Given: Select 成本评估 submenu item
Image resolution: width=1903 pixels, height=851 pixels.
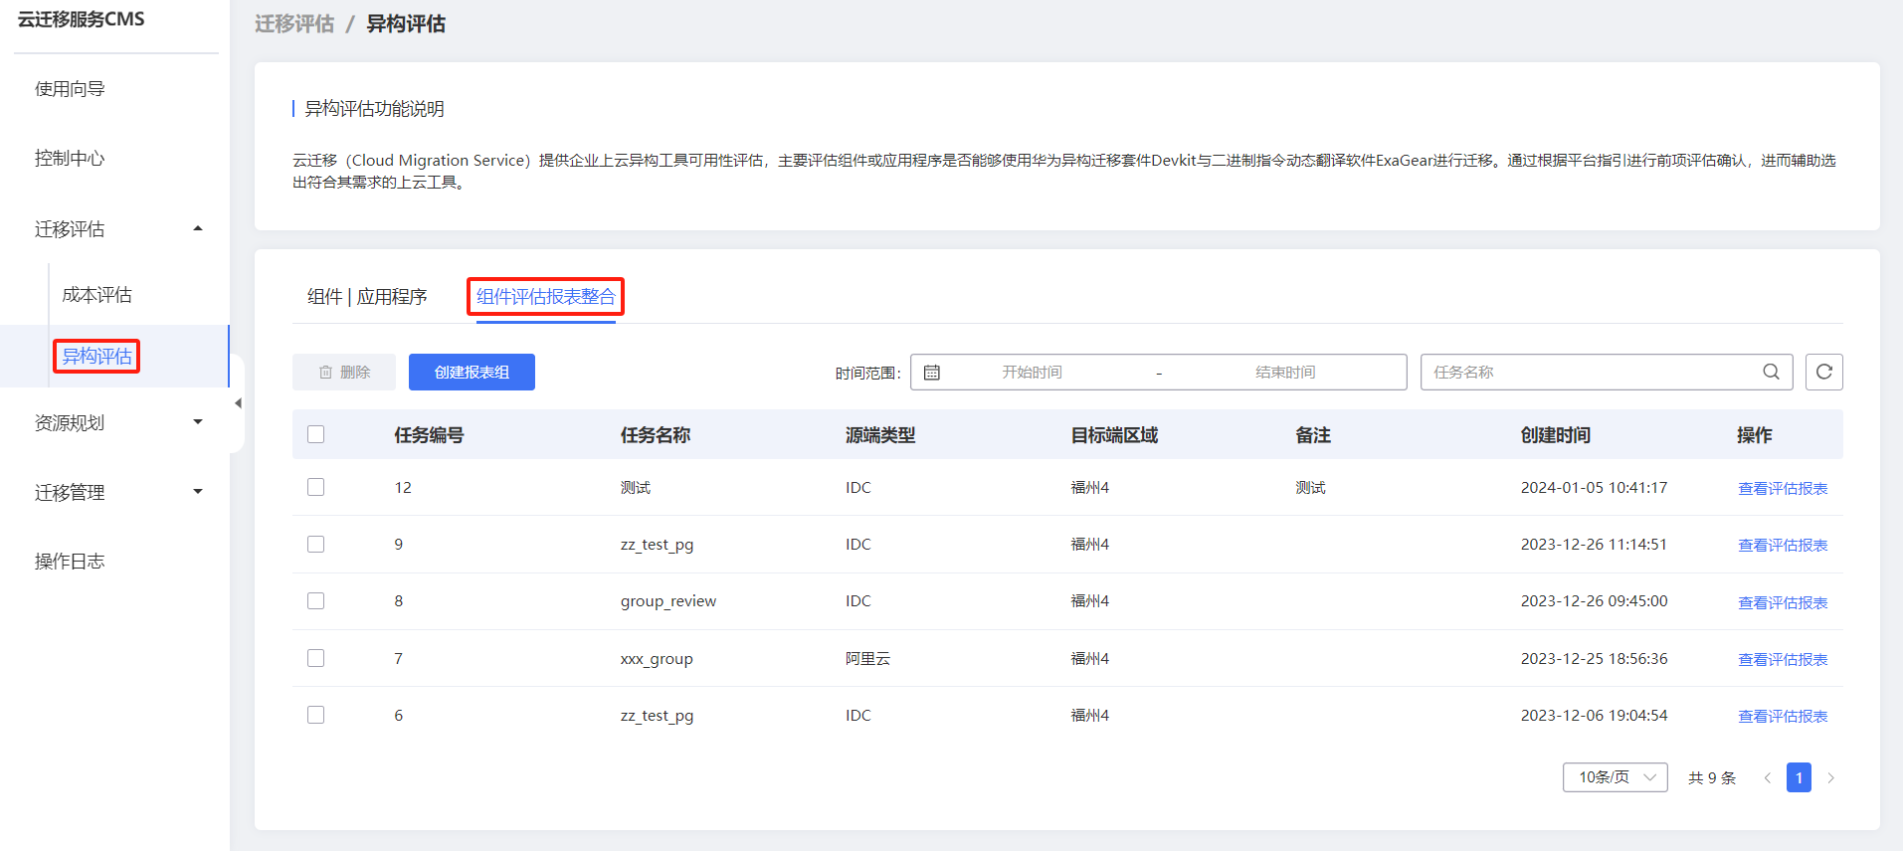Looking at the screenshot, I should click(97, 295).
